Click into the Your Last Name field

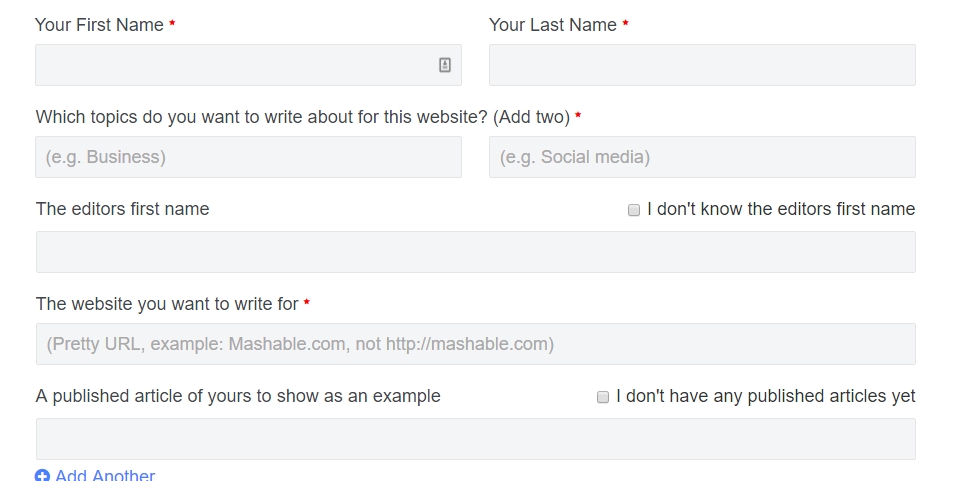pyautogui.click(x=702, y=65)
